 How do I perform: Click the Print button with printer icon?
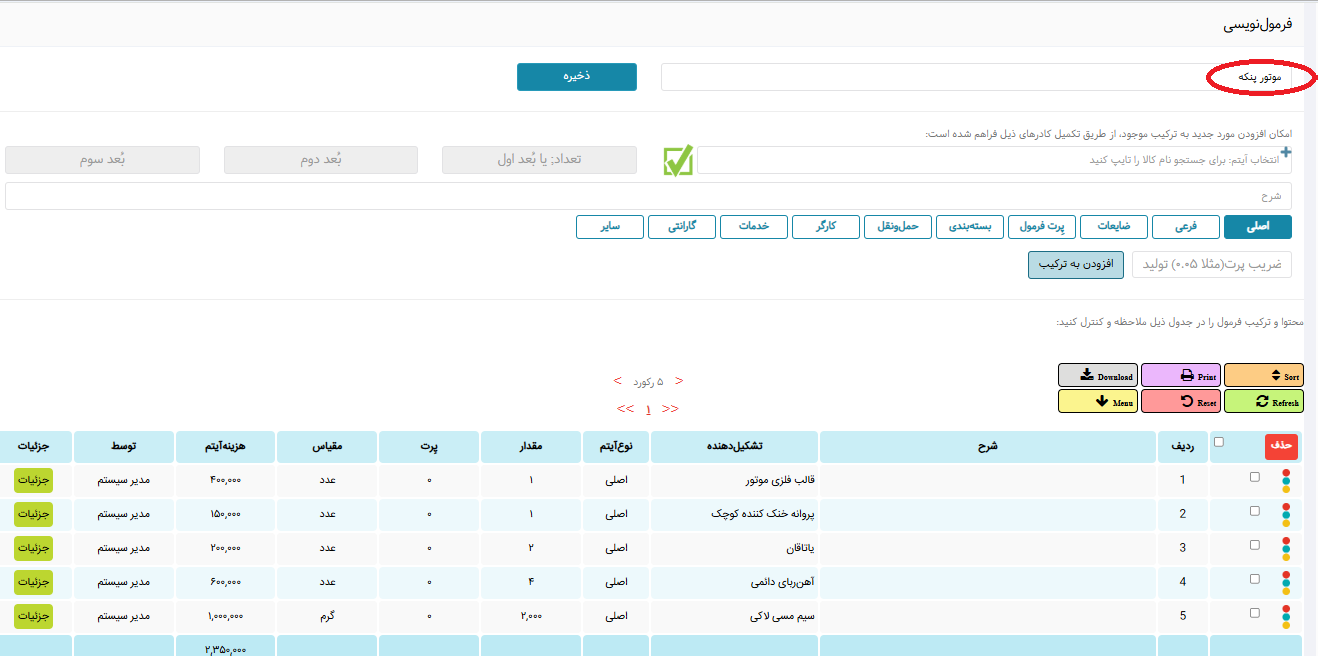click(x=1181, y=376)
